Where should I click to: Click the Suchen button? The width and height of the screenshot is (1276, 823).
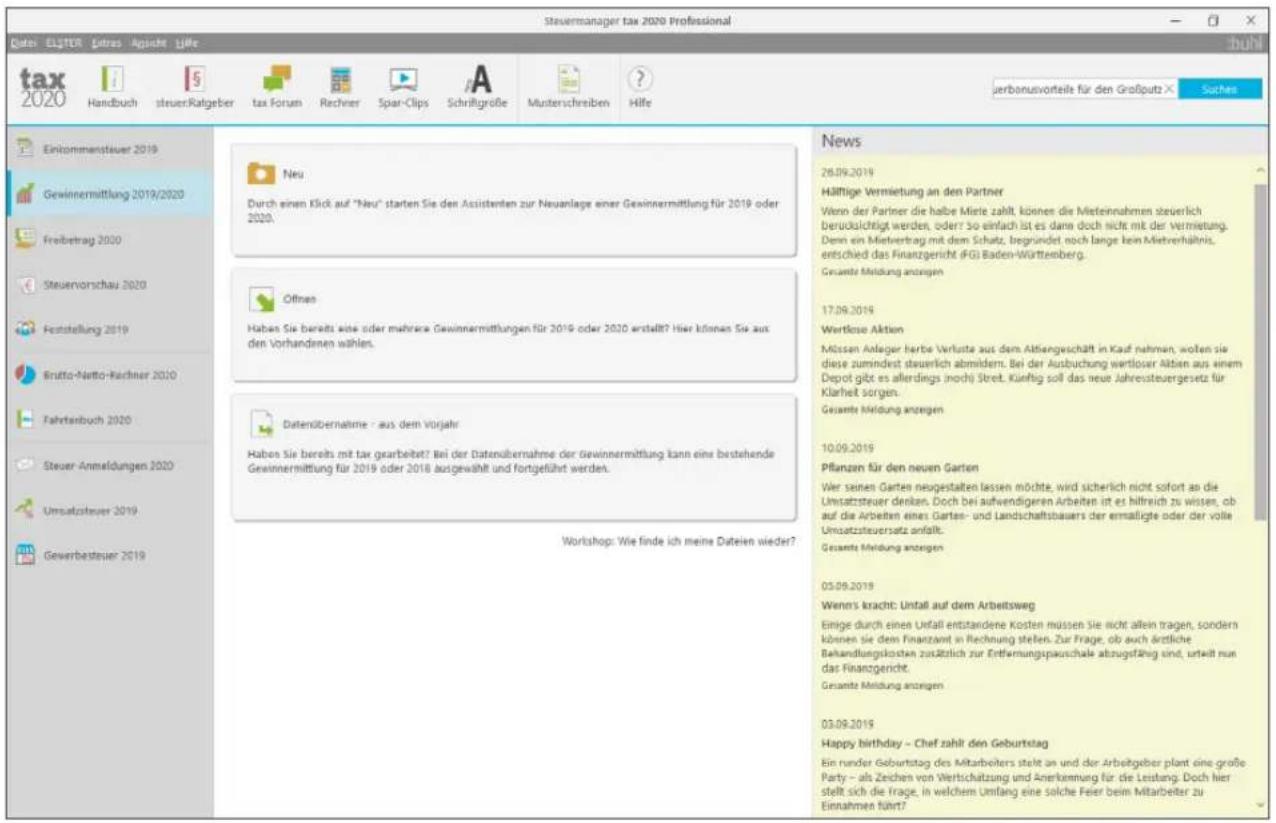click(1220, 90)
